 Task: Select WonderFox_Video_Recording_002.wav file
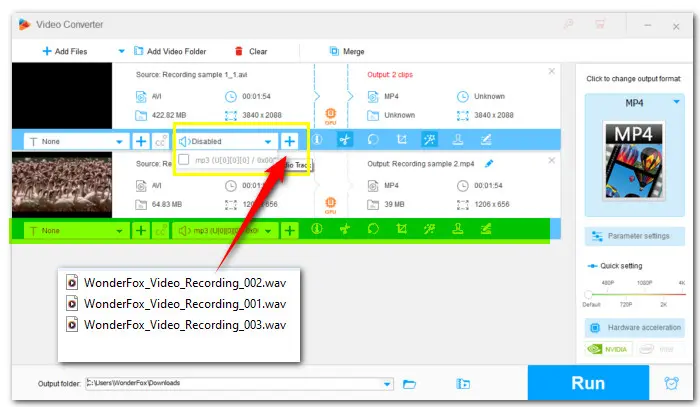point(176,283)
